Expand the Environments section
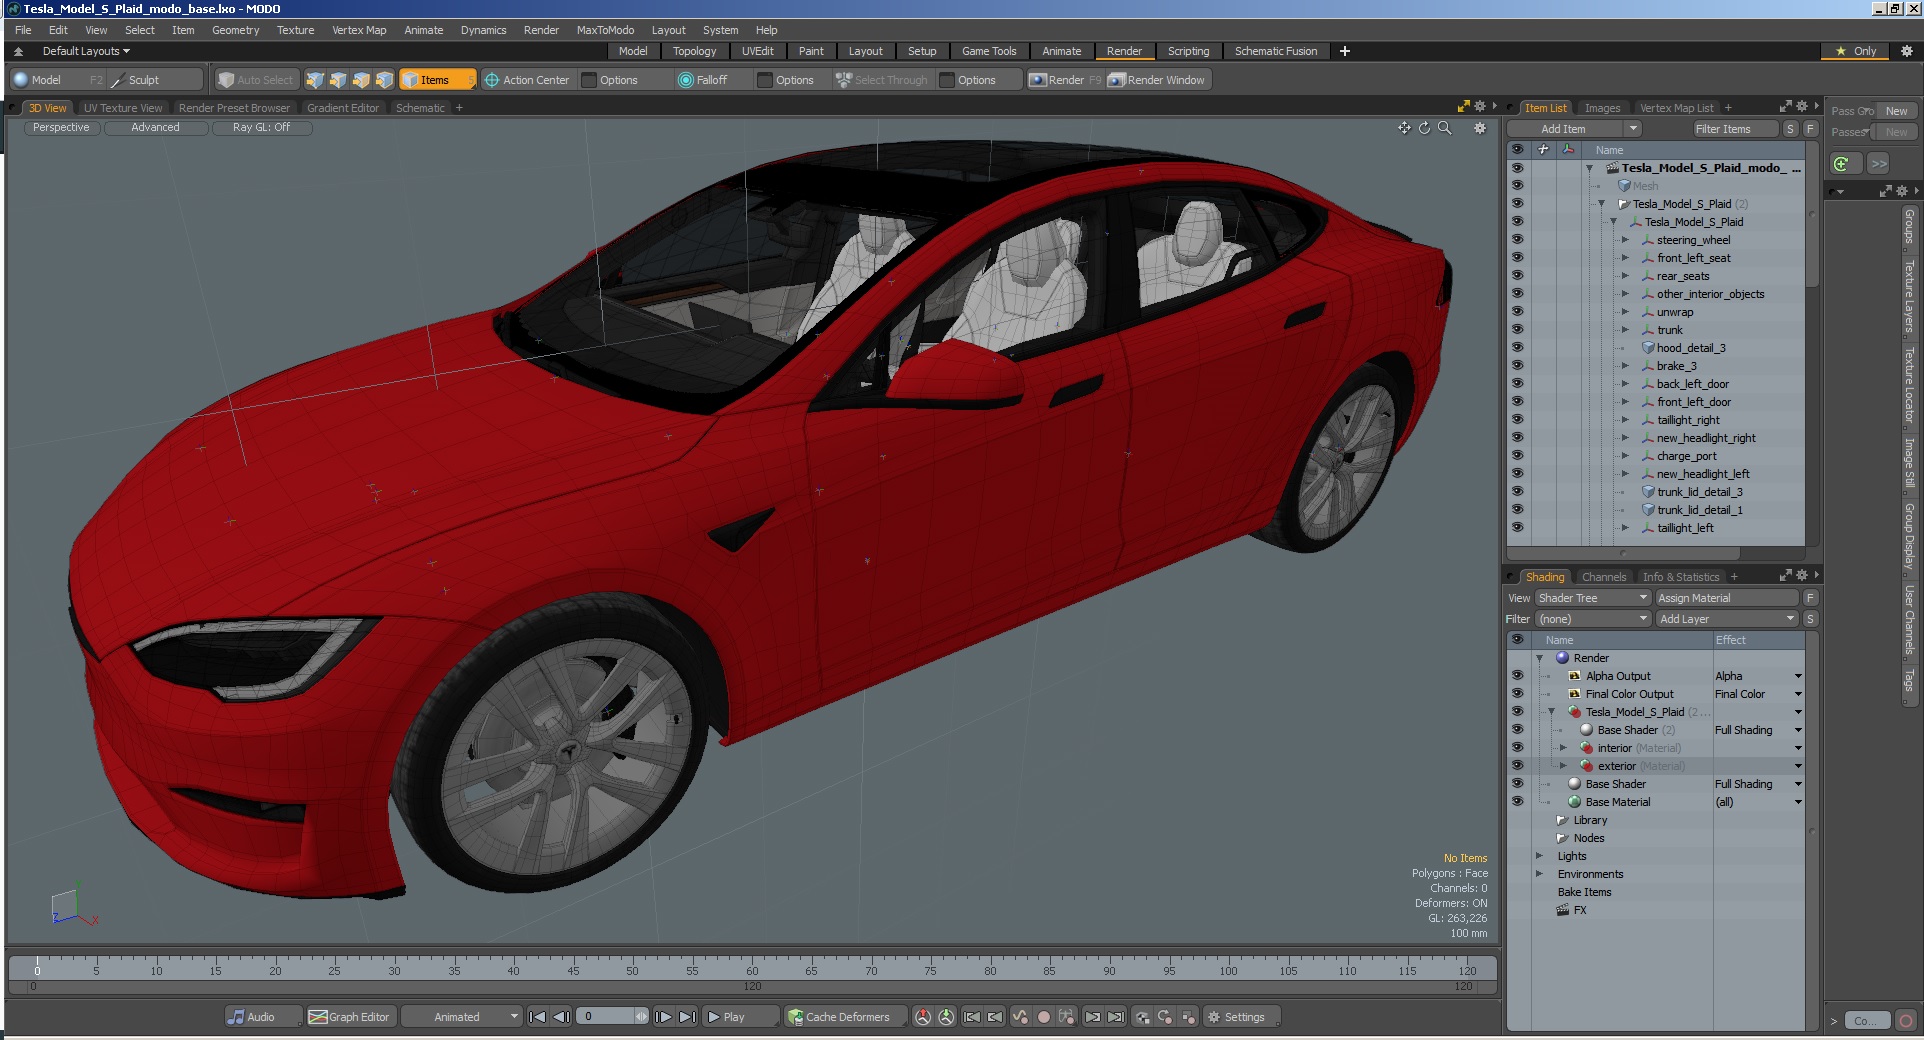This screenshot has height=1040, width=1924. tap(1540, 874)
